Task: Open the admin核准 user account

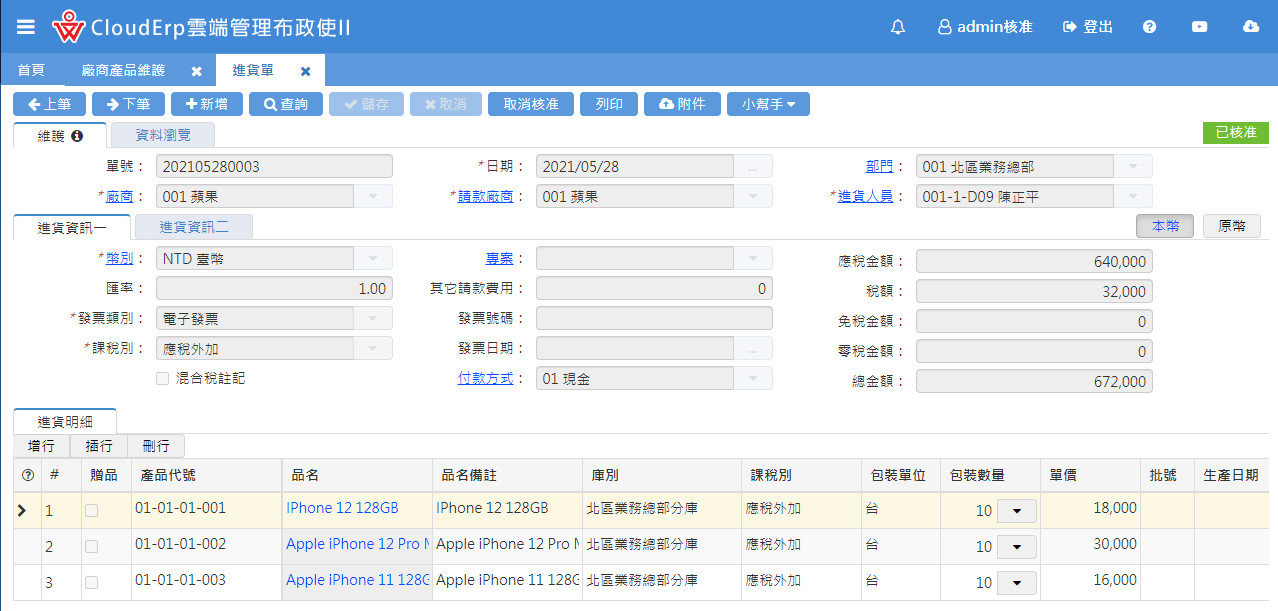Action: 985,27
